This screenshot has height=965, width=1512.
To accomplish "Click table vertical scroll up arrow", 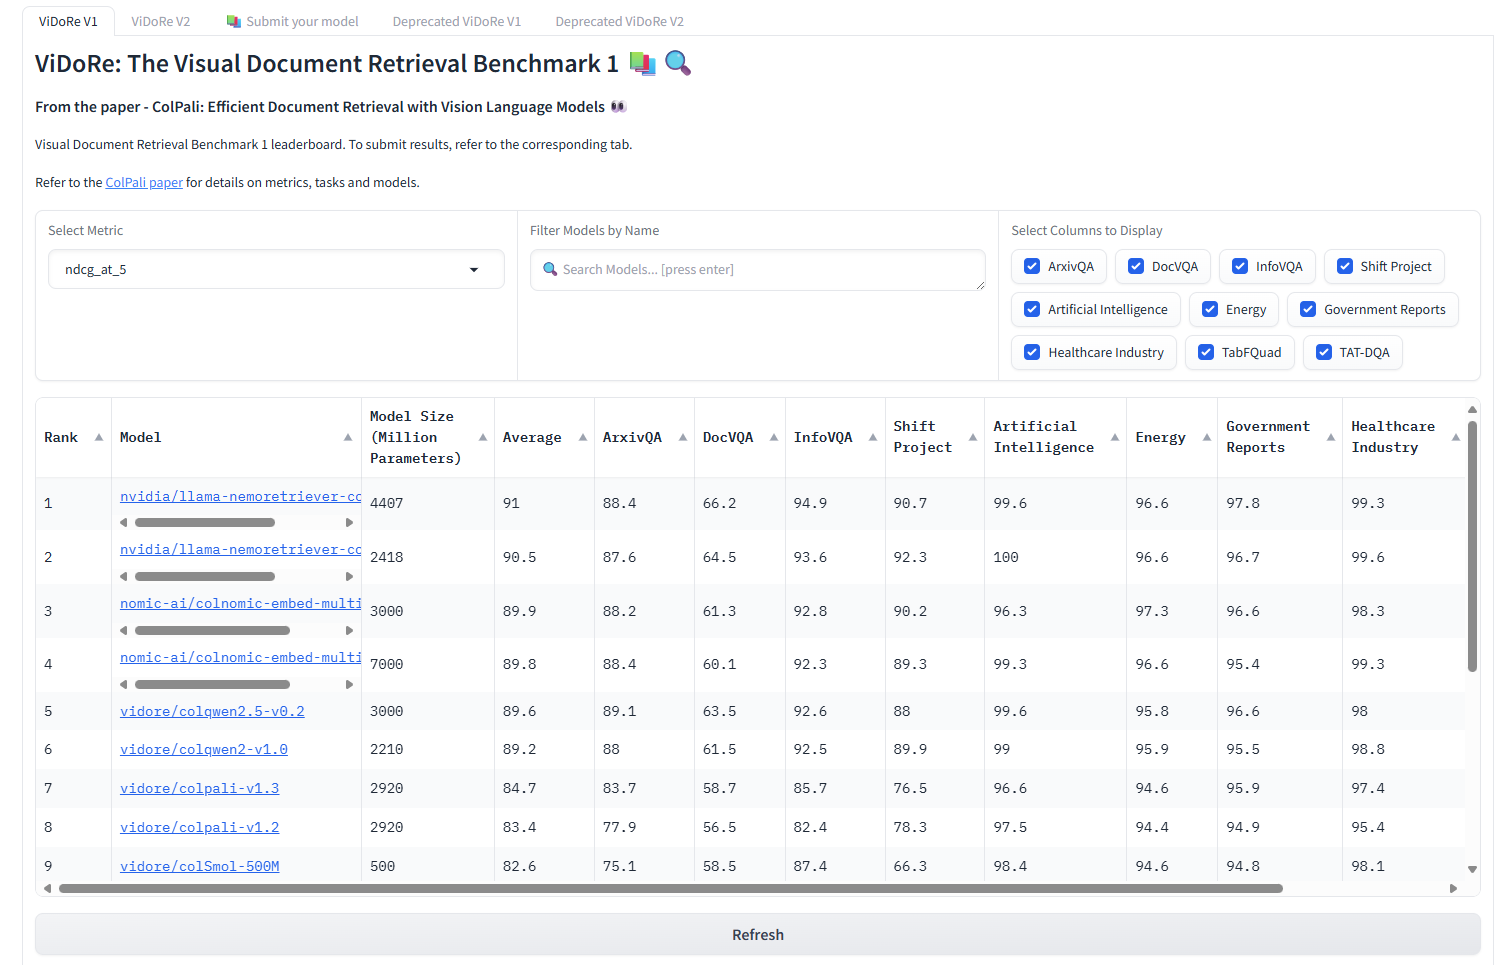I will click(1472, 409).
